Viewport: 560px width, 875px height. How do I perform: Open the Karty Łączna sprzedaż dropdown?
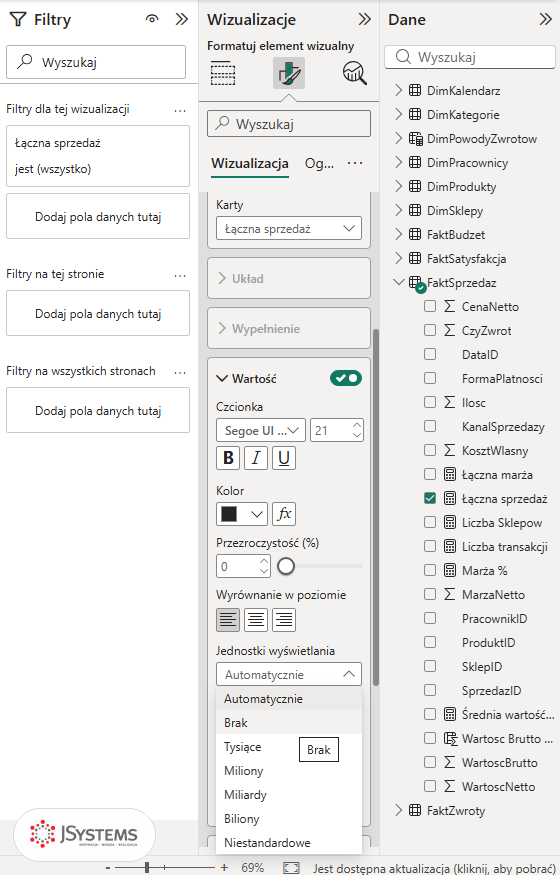(x=289, y=228)
